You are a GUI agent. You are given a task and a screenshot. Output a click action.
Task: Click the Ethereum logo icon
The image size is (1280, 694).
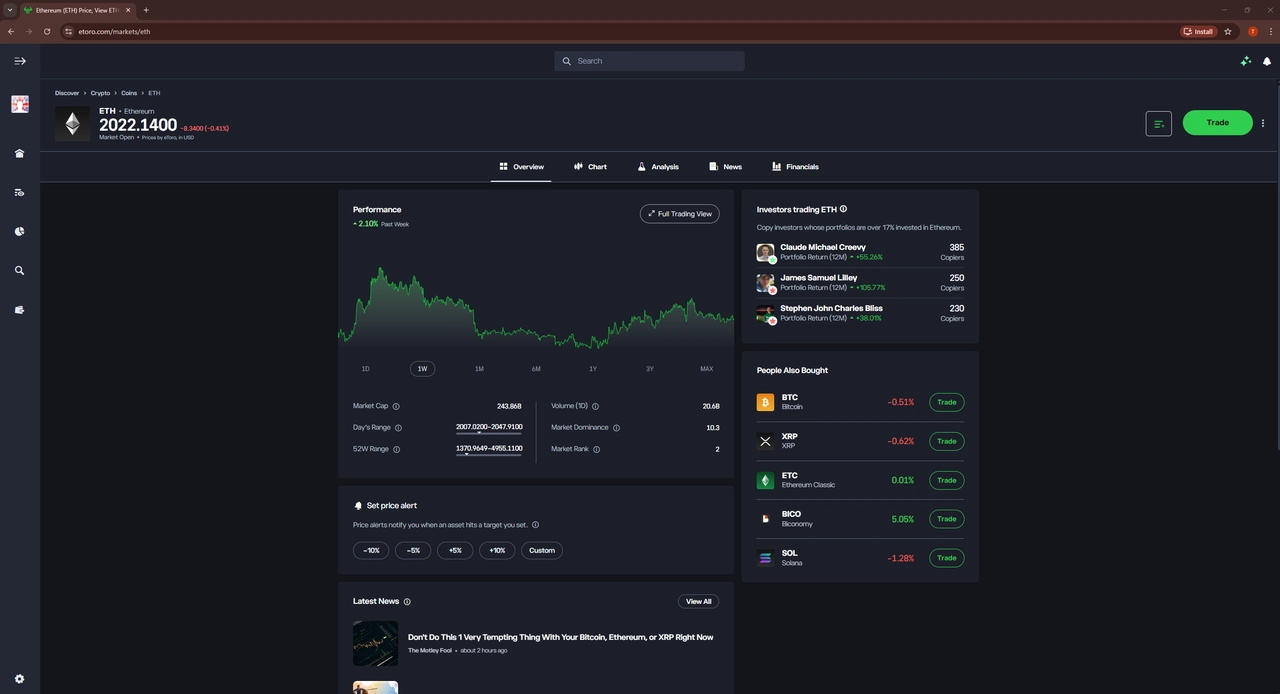coord(72,123)
